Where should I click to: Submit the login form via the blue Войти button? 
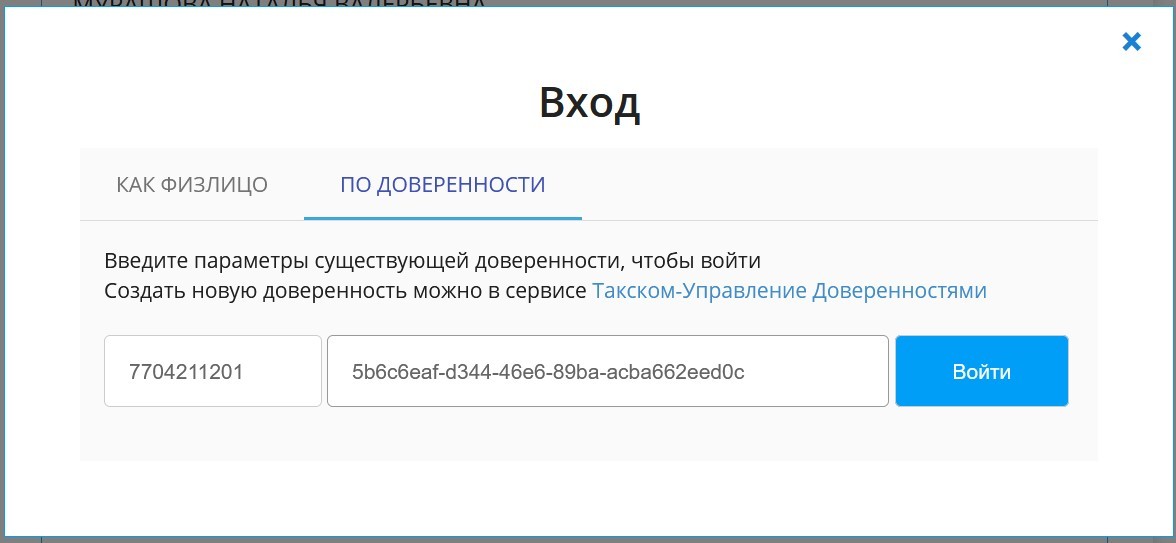coord(981,372)
